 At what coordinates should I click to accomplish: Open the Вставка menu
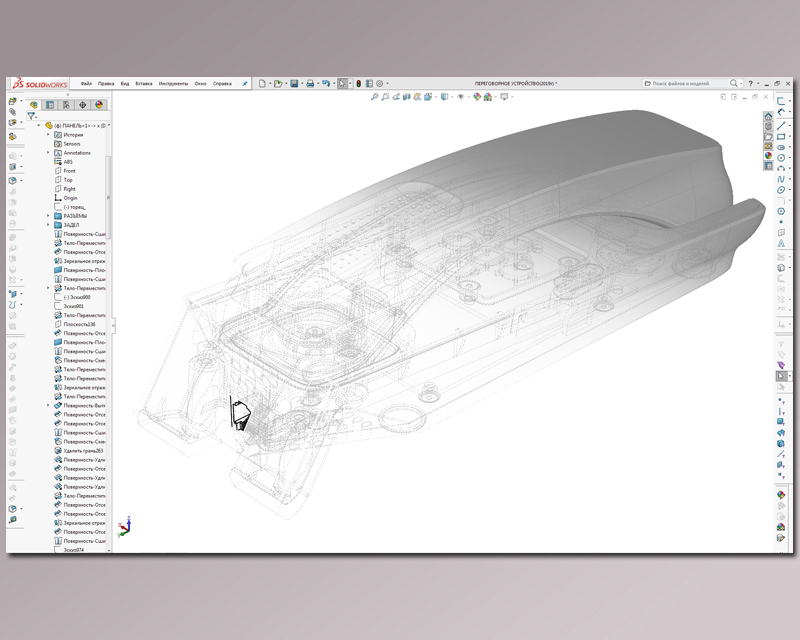(144, 84)
